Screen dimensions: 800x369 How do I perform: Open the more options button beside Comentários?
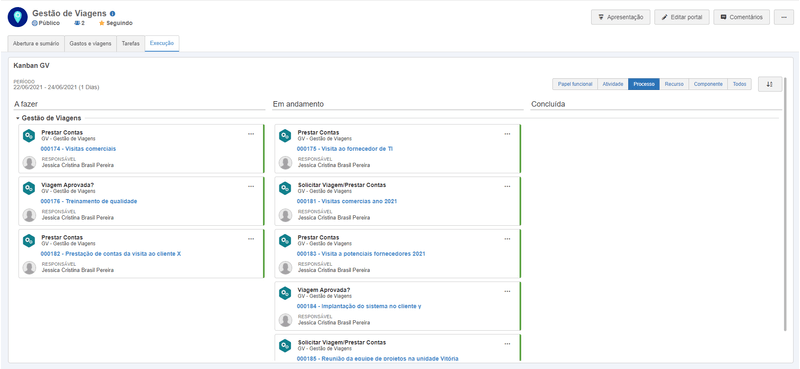click(x=784, y=17)
